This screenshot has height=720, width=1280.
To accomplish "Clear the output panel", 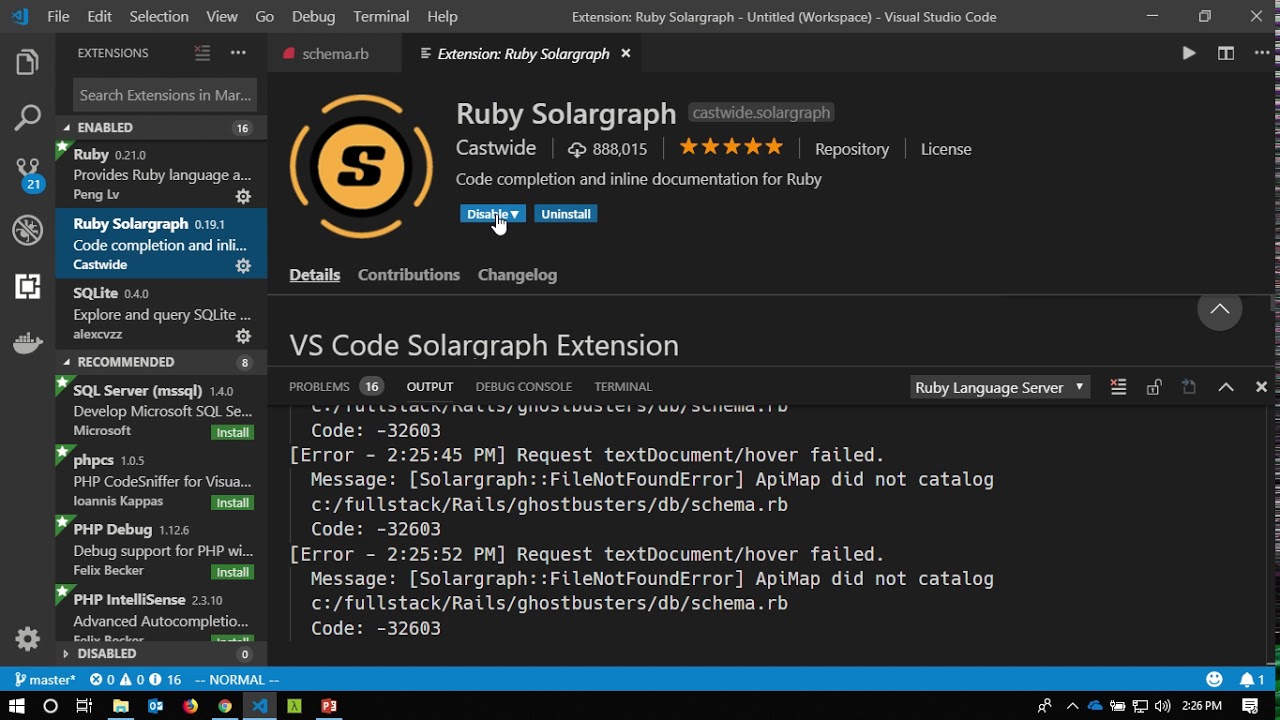I will click(x=1118, y=387).
